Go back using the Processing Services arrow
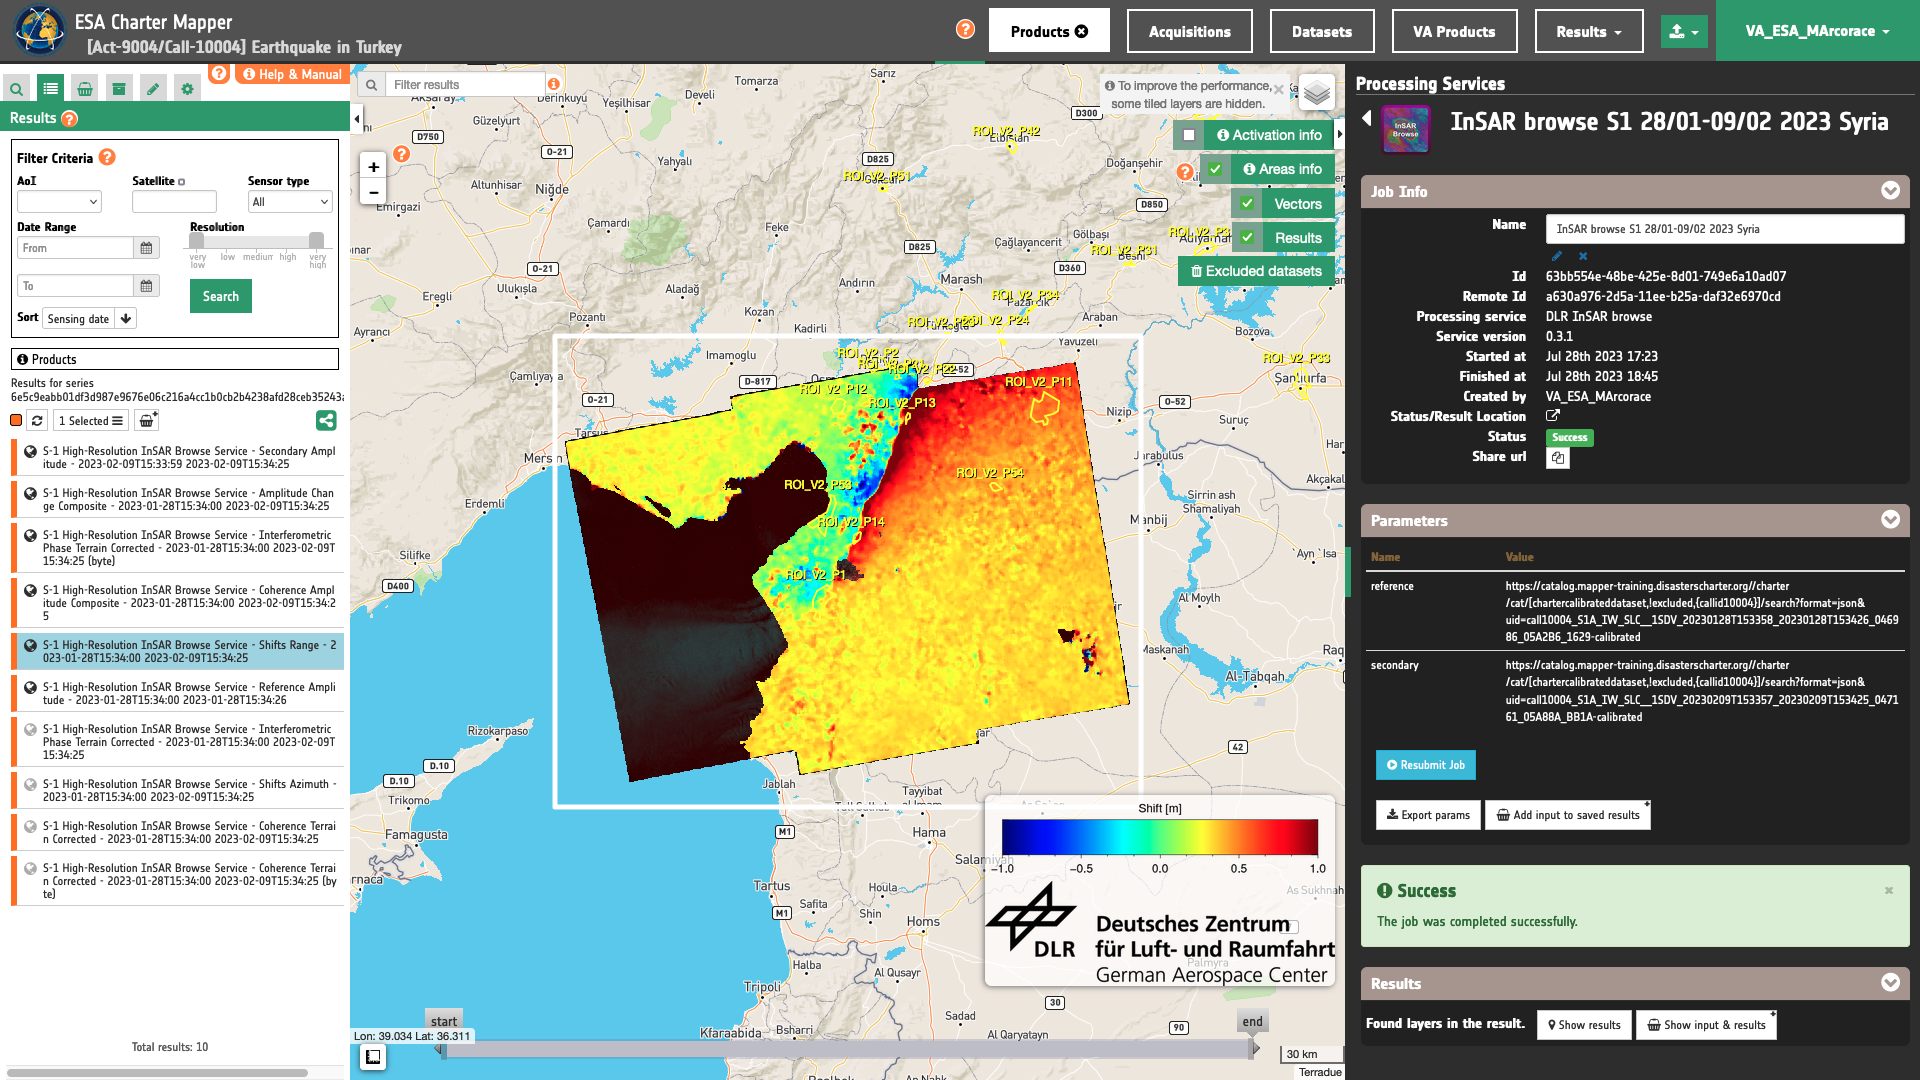This screenshot has width=1920, height=1080. coord(1366,119)
